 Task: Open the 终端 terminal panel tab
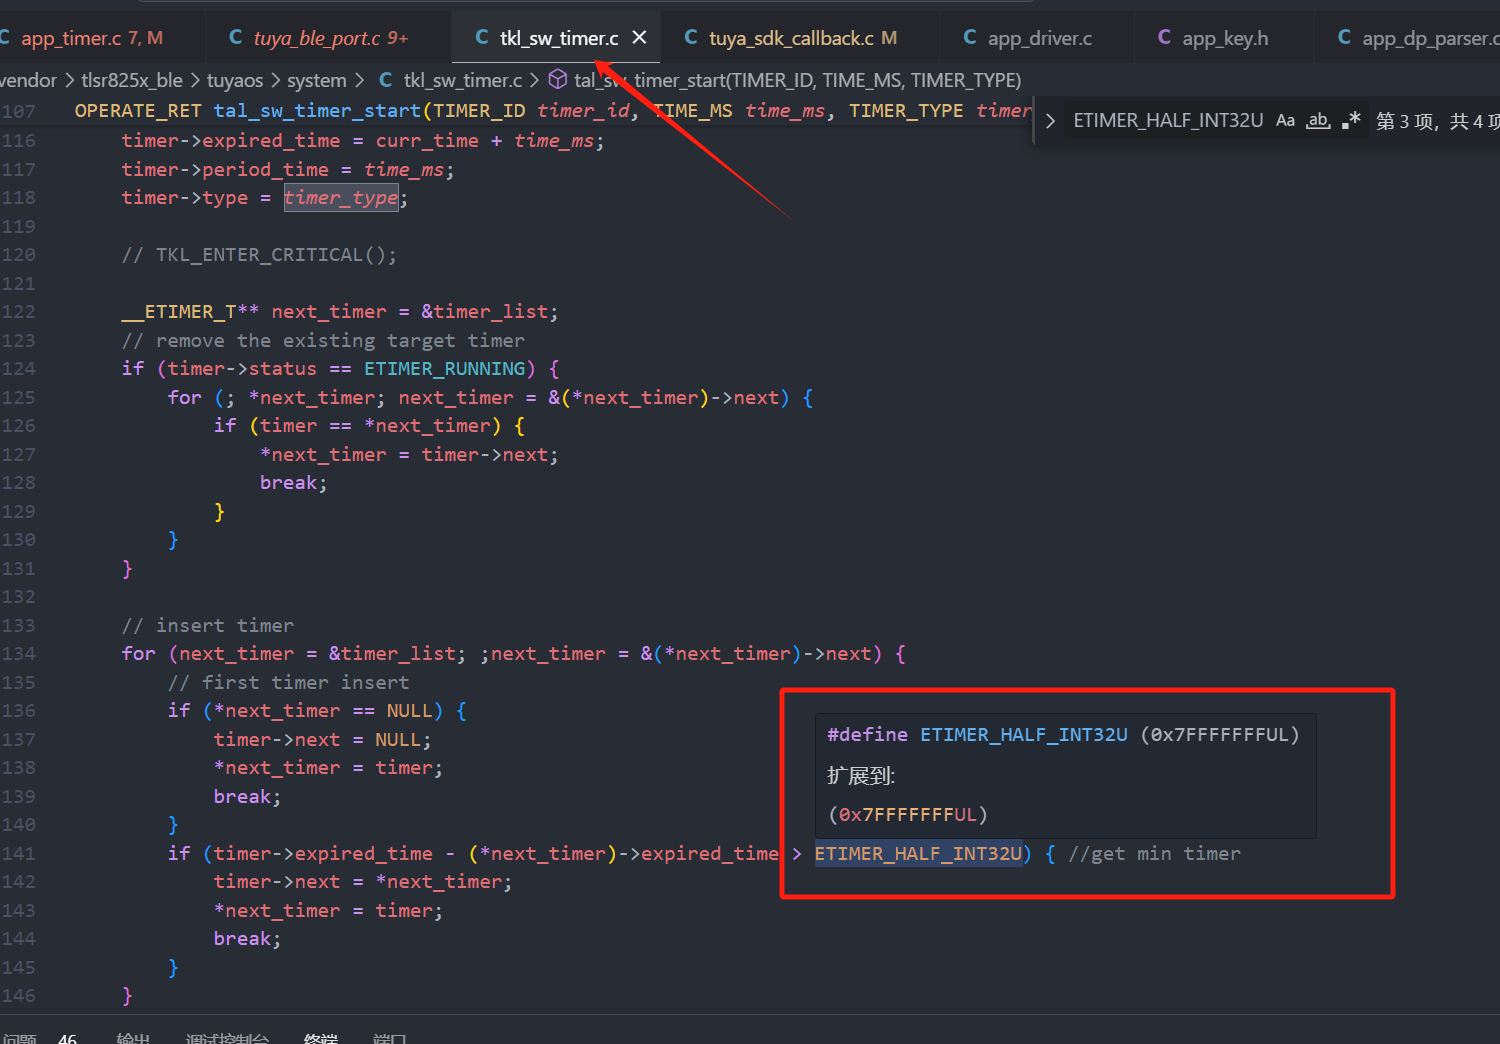pos(321,1038)
